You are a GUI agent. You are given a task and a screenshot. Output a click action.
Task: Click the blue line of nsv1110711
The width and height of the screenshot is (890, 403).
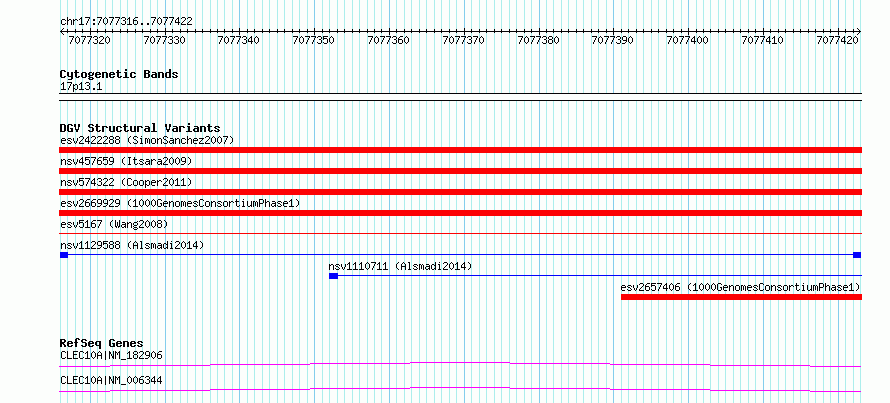click(x=600, y=276)
